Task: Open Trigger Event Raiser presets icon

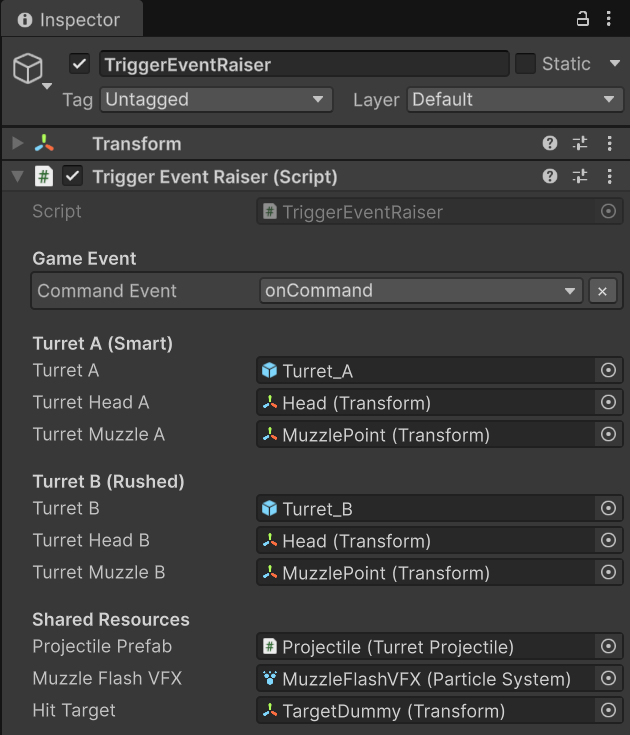Action: 580,177
